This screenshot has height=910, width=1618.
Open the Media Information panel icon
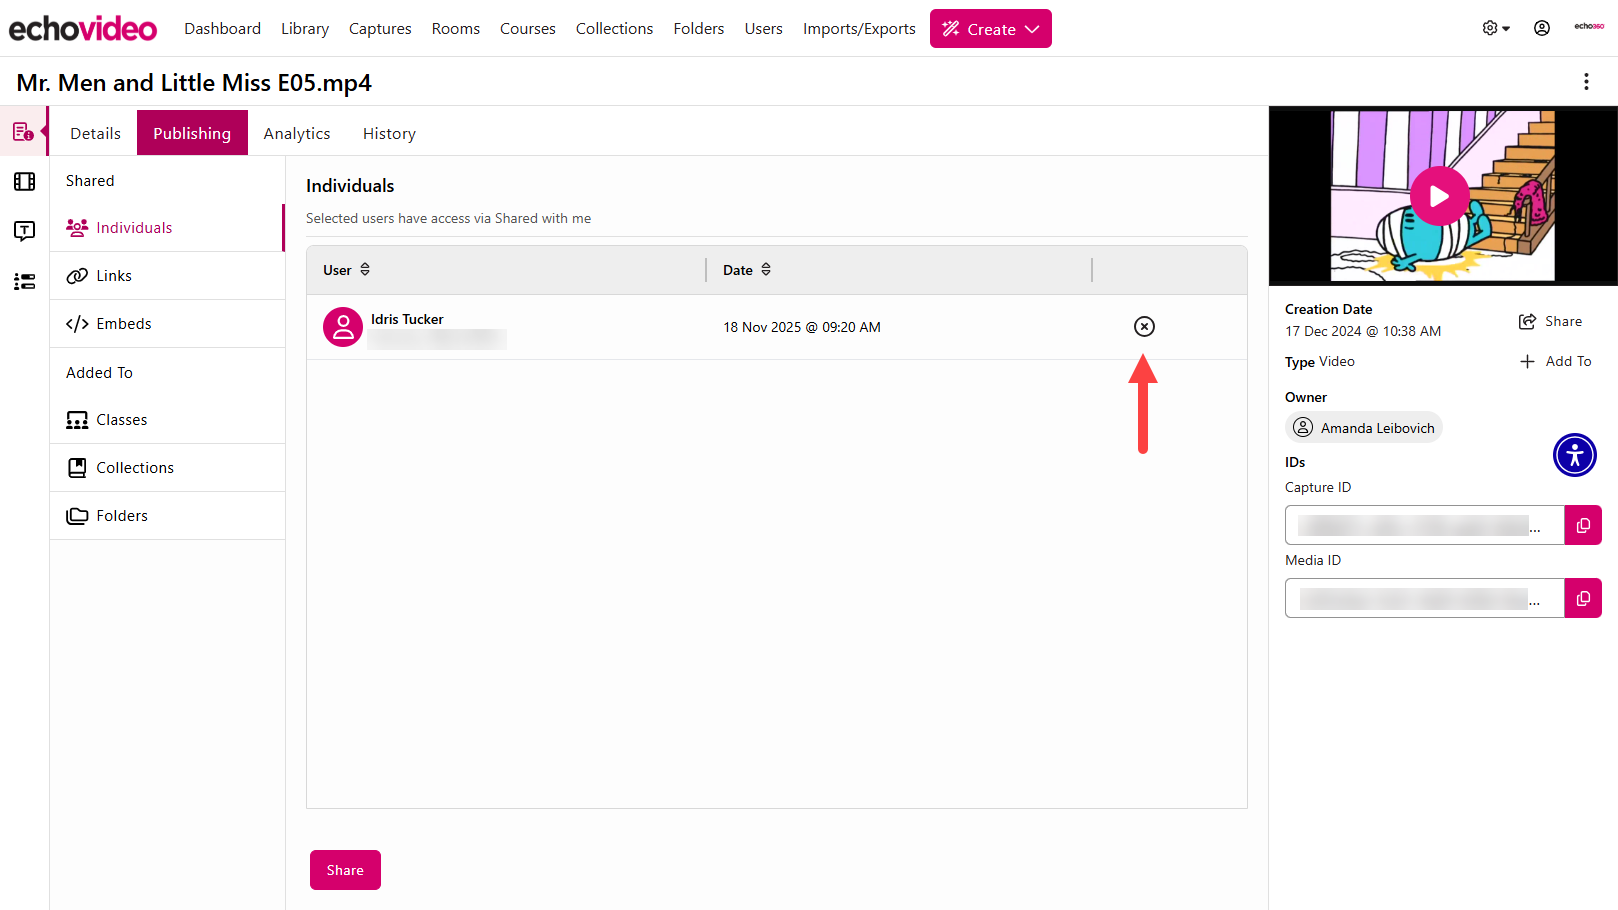[24, 130]
